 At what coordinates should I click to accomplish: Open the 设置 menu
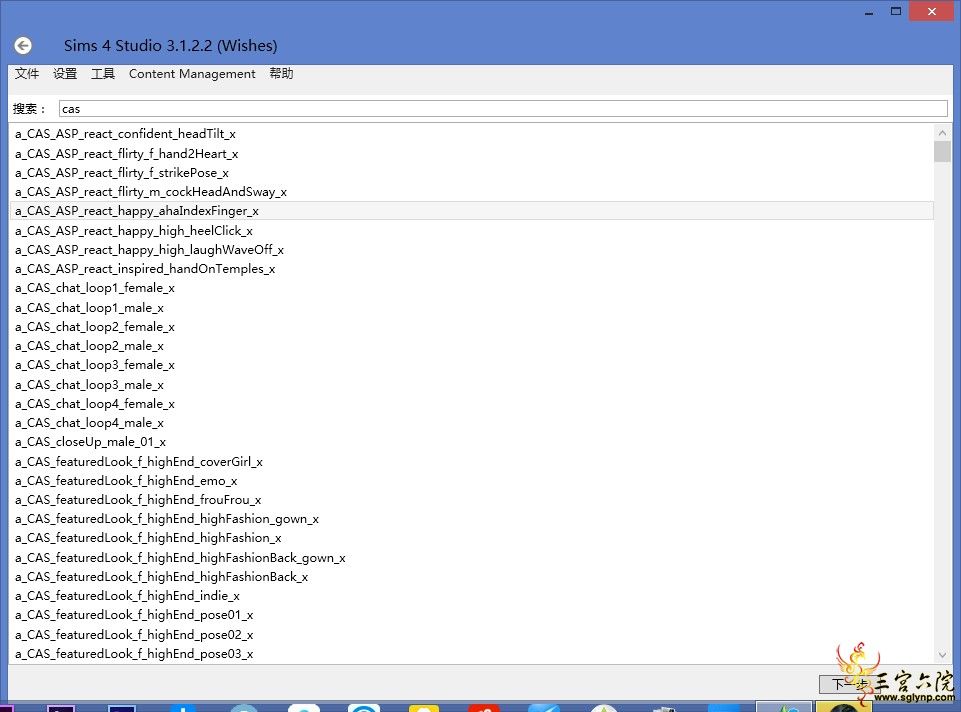65,74
